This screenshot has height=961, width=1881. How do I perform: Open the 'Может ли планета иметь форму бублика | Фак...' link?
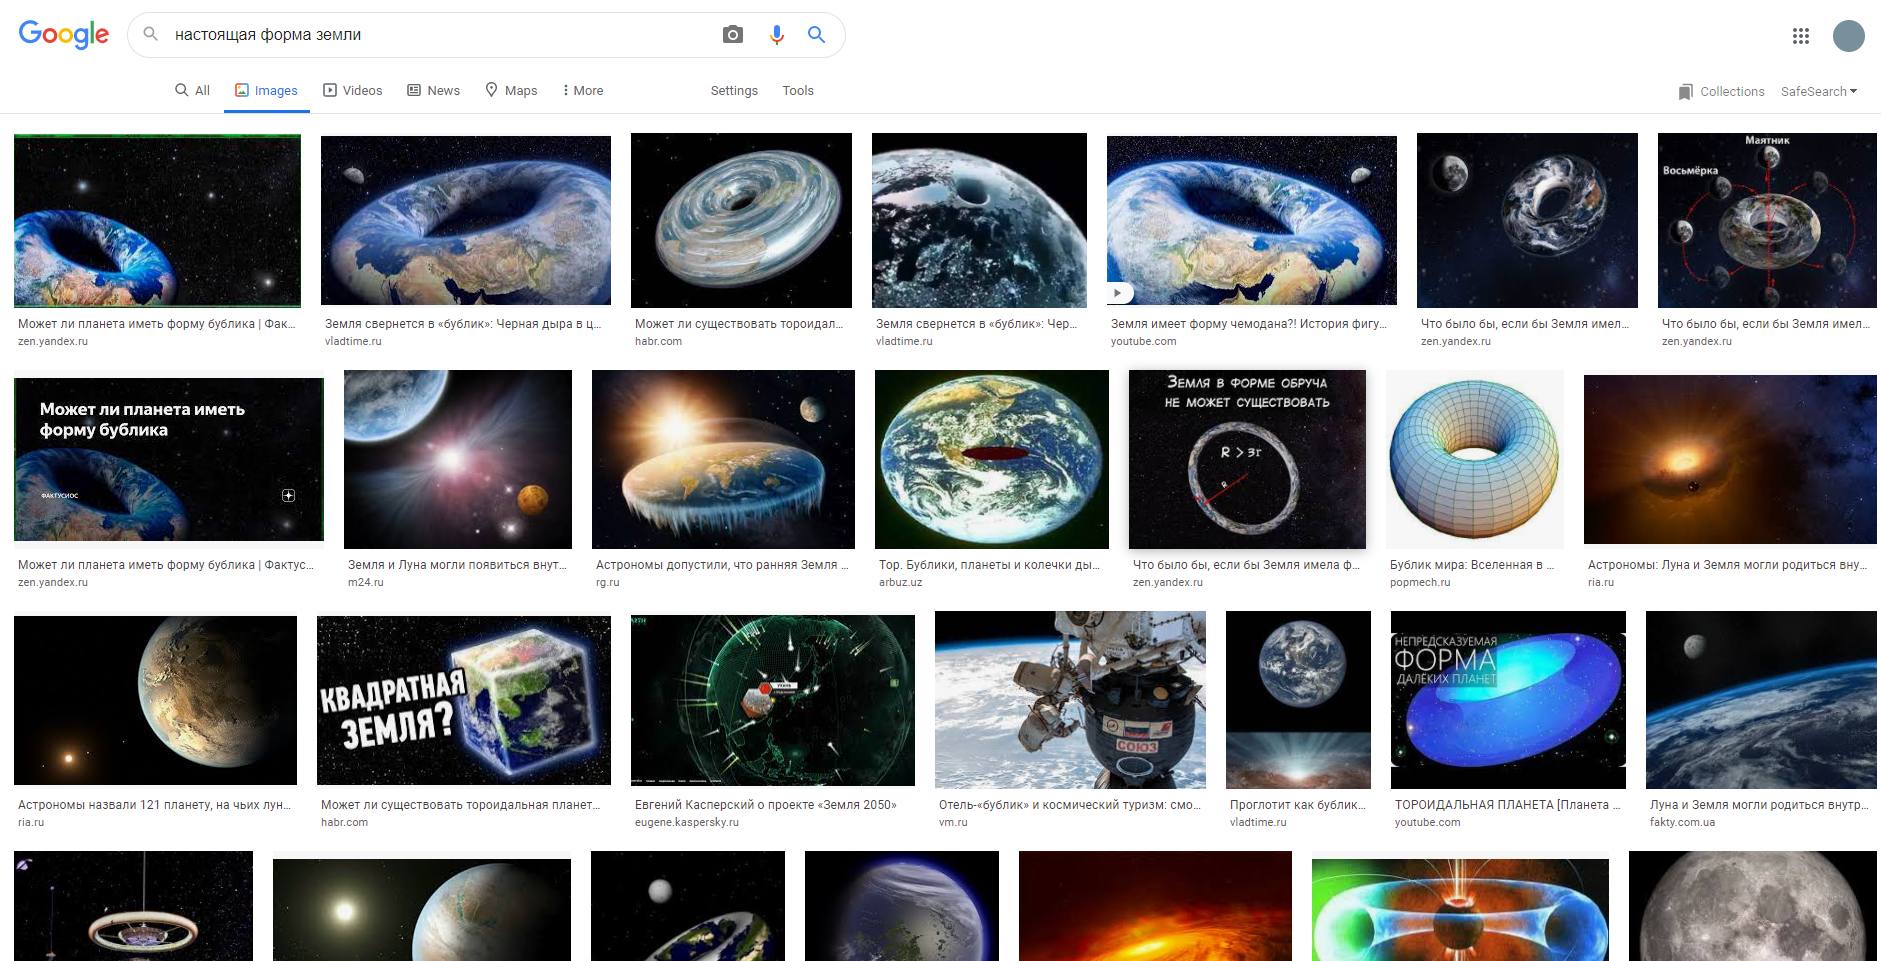click(157, 324)
